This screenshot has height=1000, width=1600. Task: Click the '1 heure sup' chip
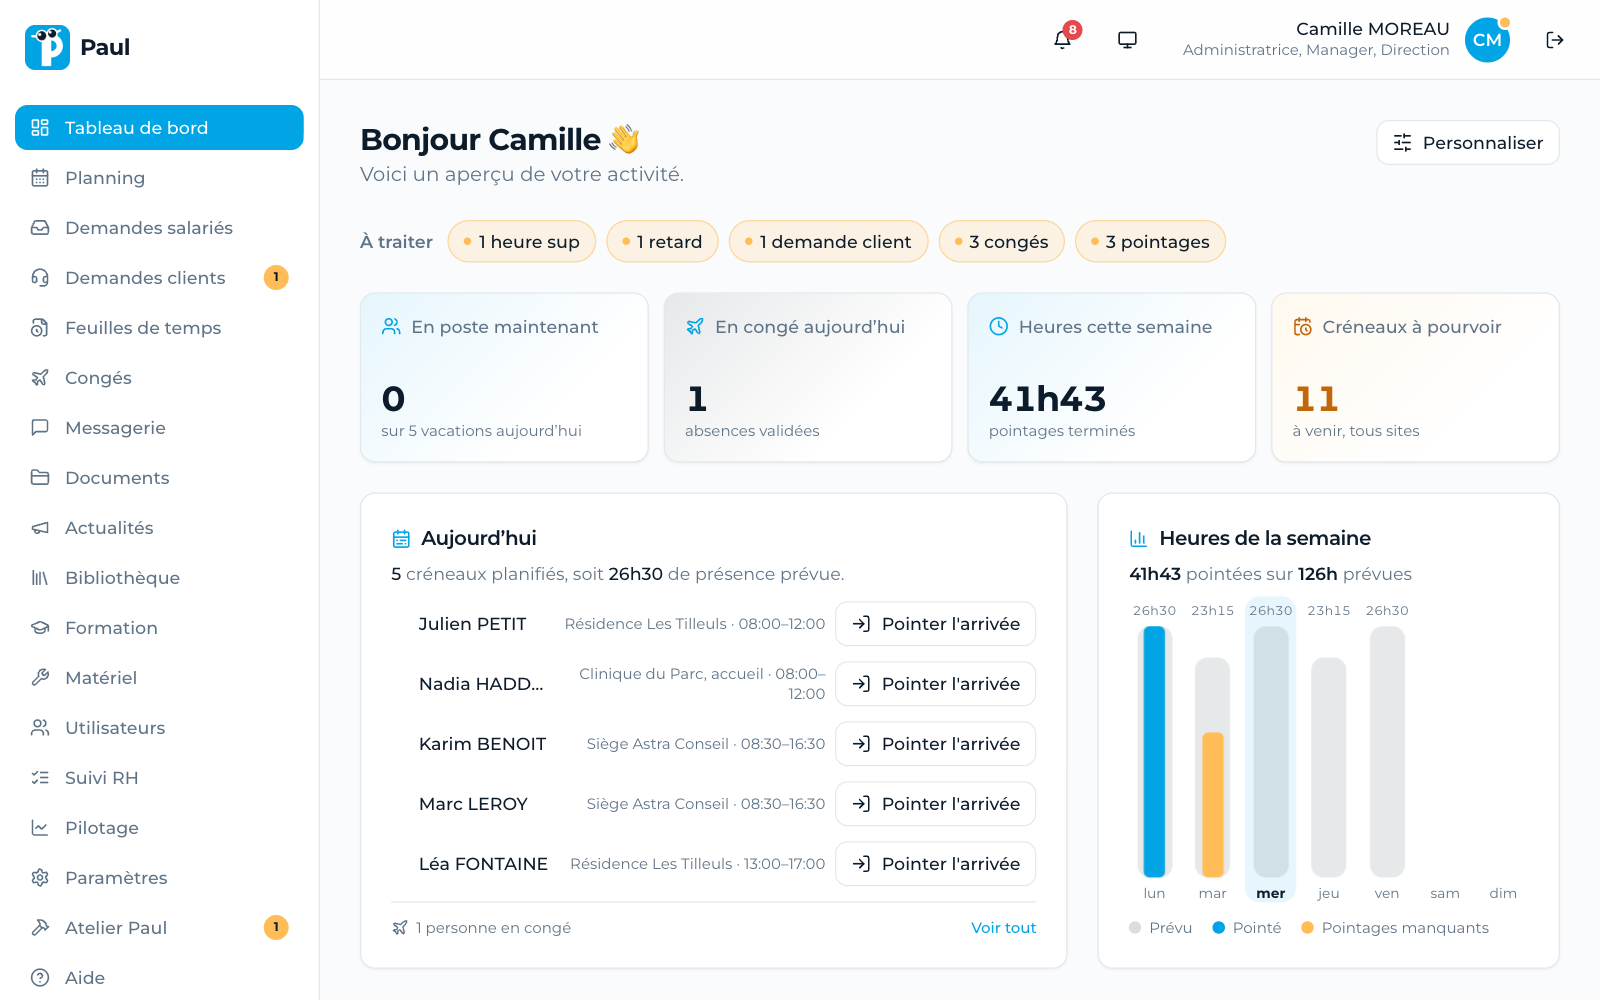click(522, 242)
